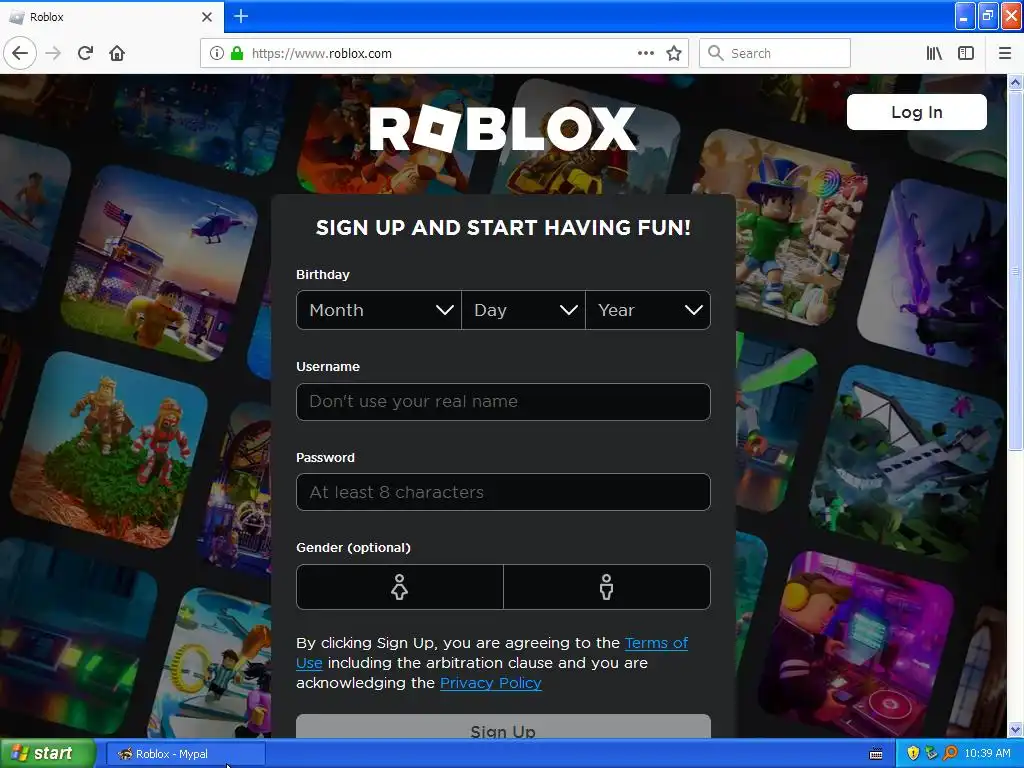Select the male gender icon
This screenshot has width=1024, height=768.
607,587
